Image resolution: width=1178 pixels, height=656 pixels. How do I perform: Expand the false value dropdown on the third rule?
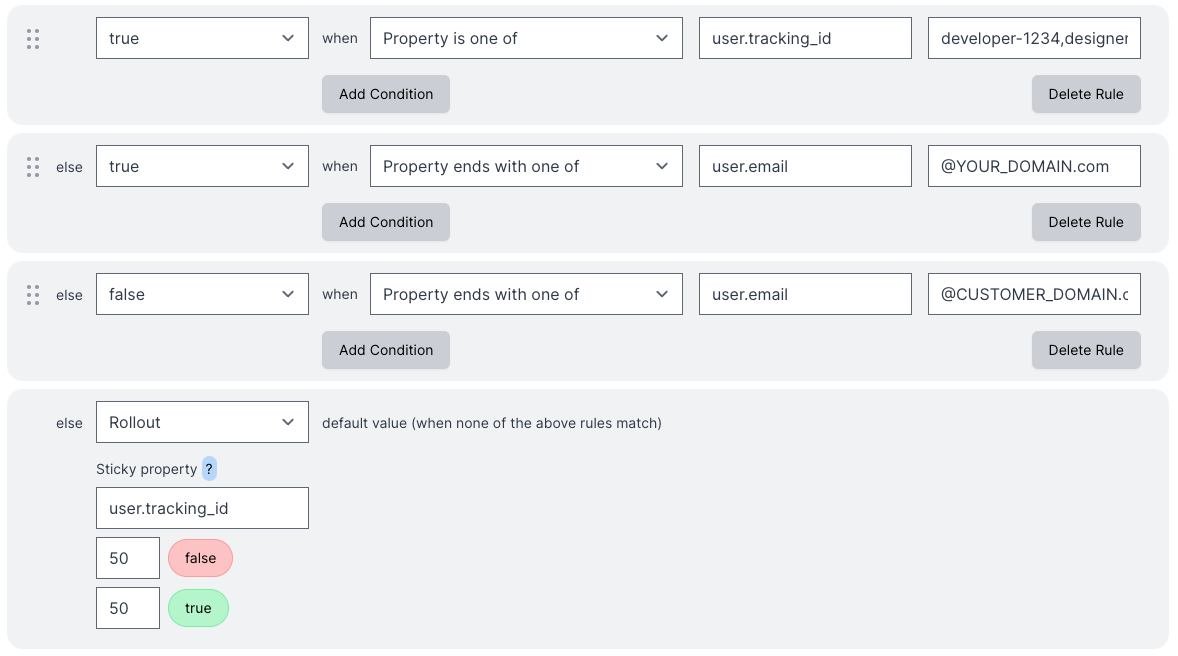point(202,293)
